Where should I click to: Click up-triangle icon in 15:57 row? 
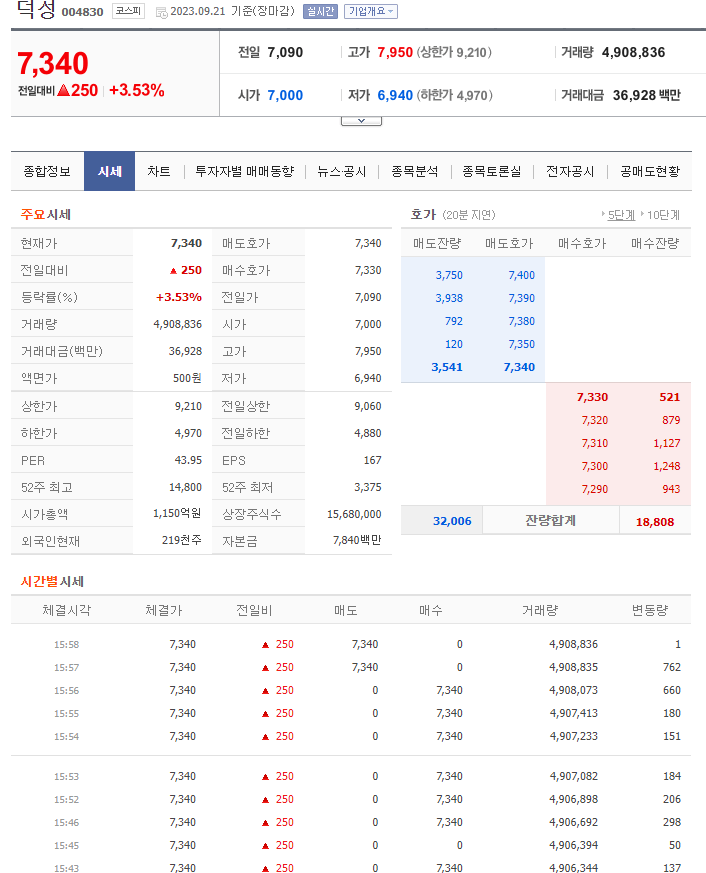point(266,668)
